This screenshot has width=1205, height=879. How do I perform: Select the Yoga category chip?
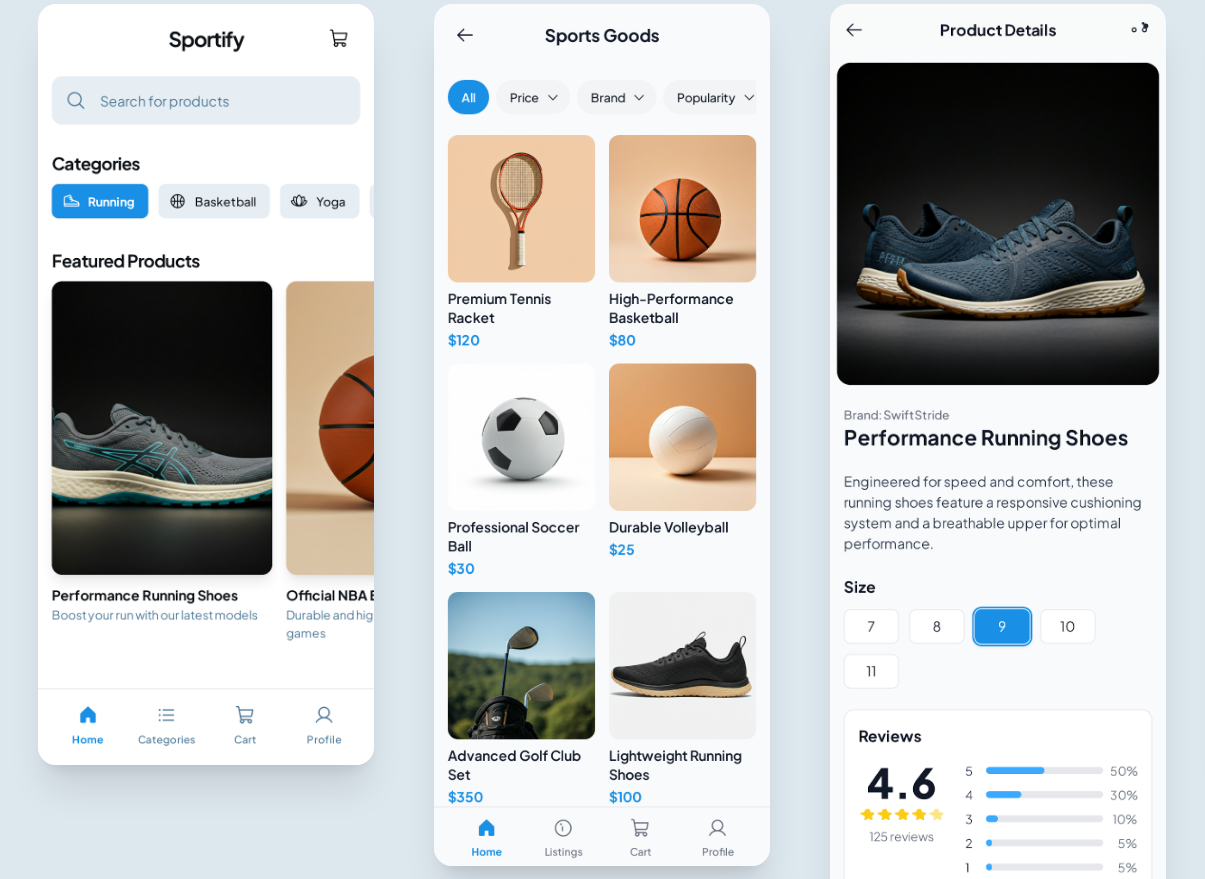tap(319, 201)
